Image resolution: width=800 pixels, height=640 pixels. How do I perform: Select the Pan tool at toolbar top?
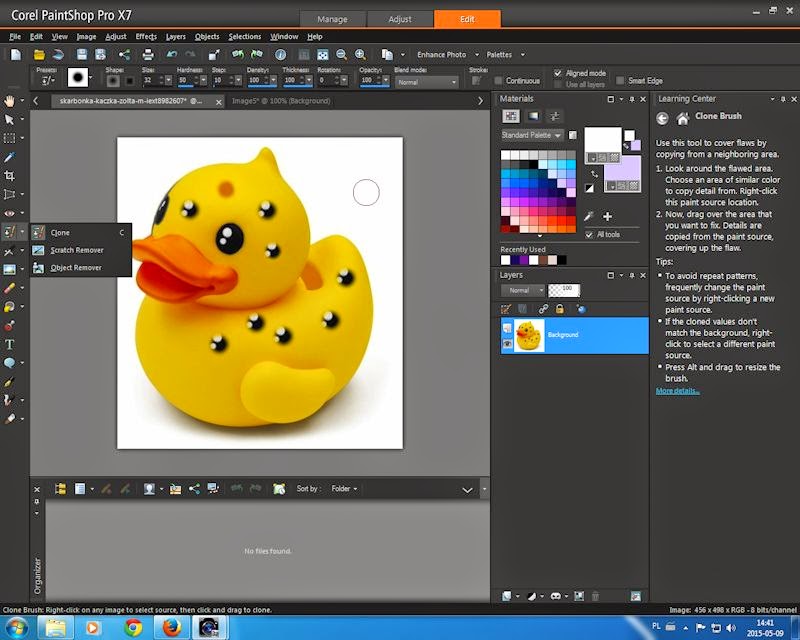(x=10, y=100)
